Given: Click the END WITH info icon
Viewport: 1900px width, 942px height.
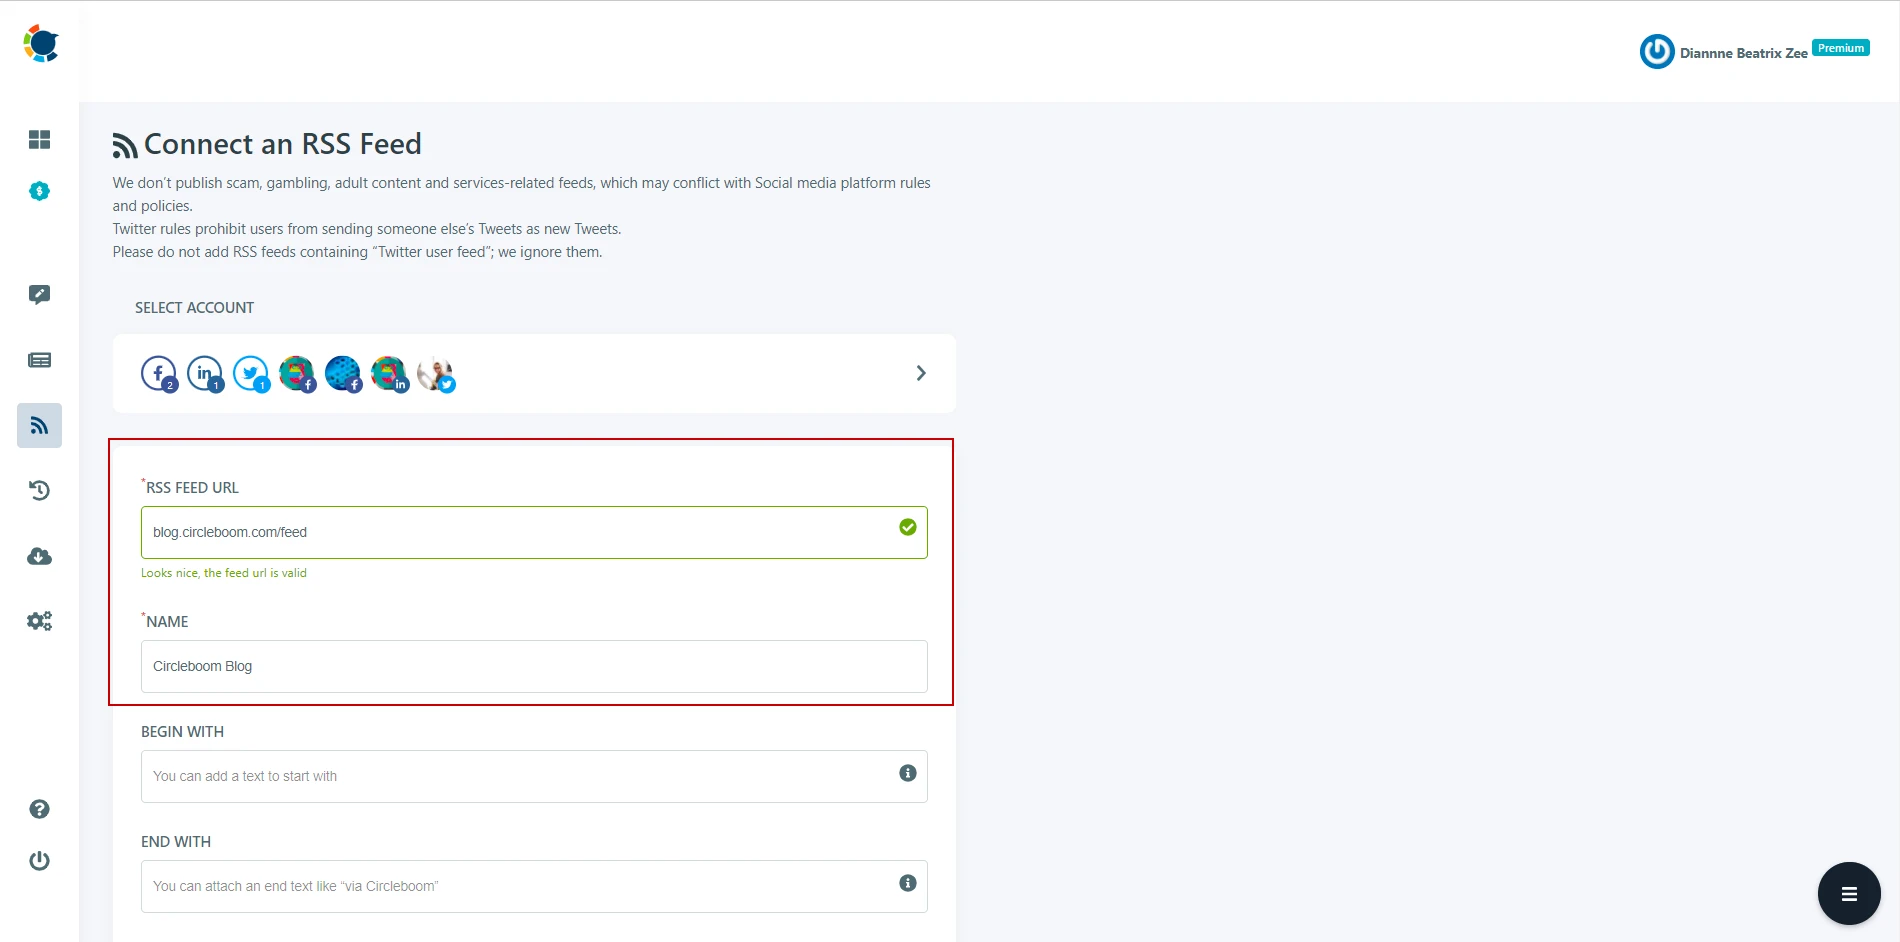Looking at the screenshot, I should 908,883.
